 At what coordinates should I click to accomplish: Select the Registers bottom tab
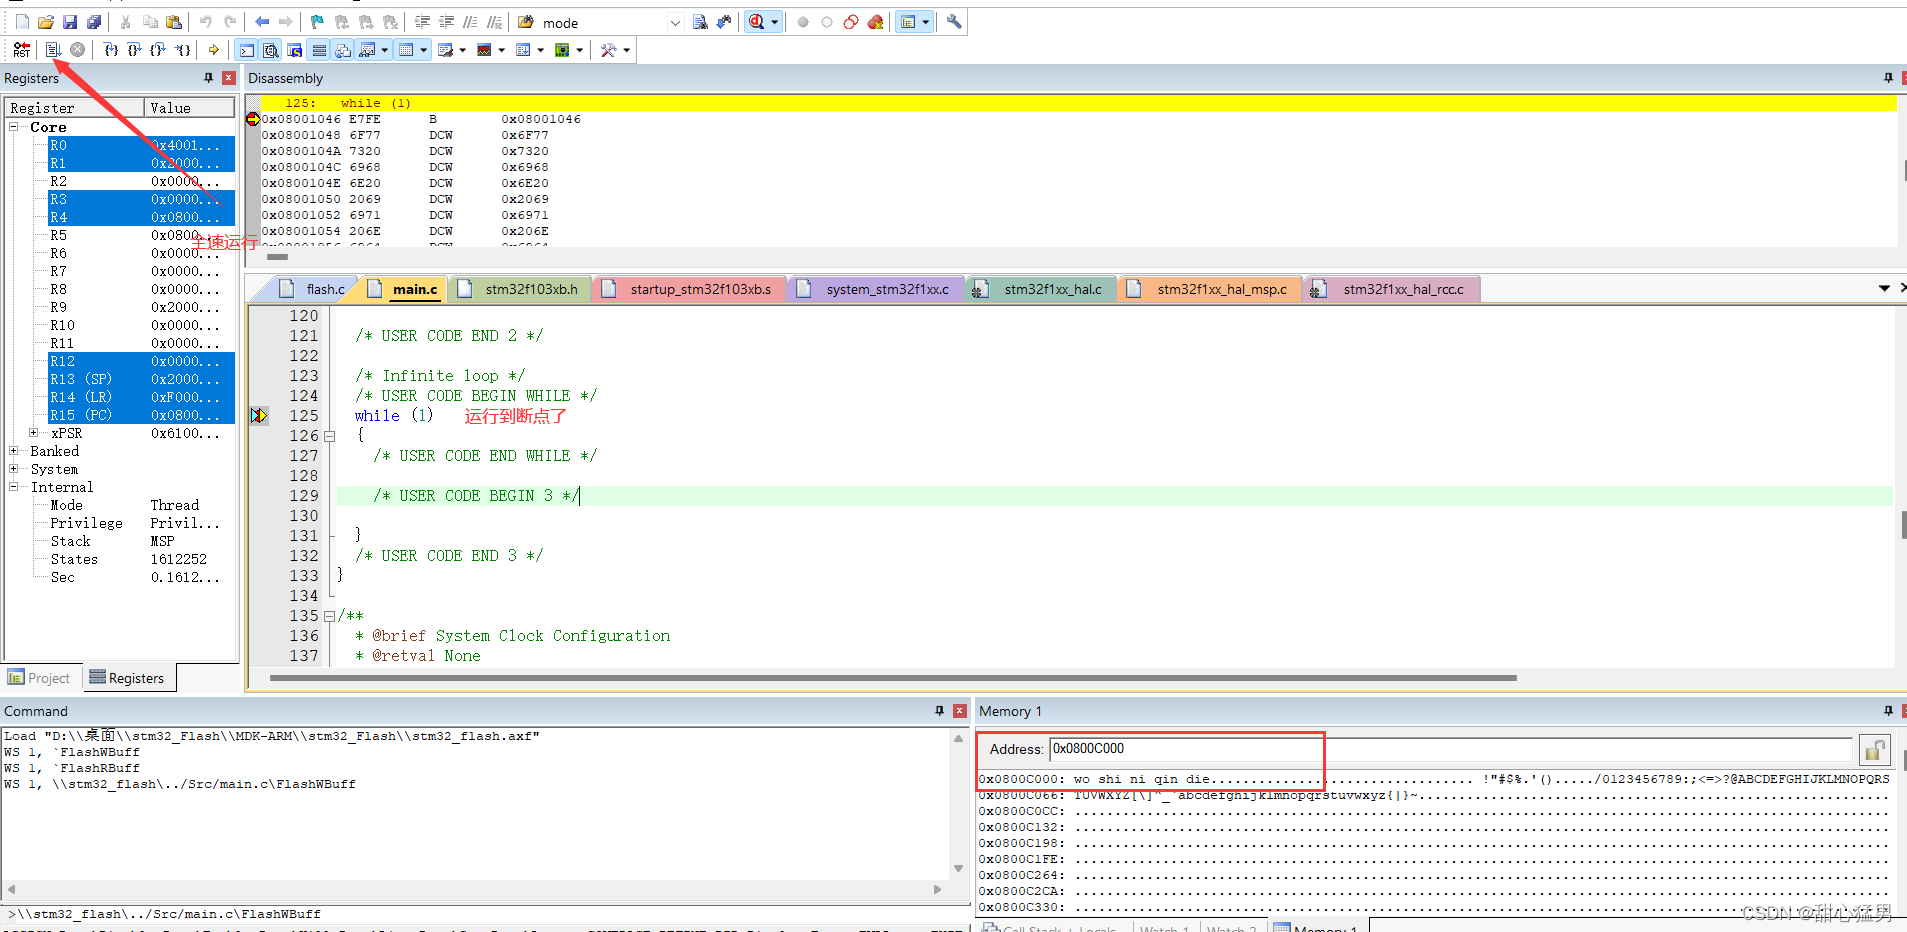127,678
